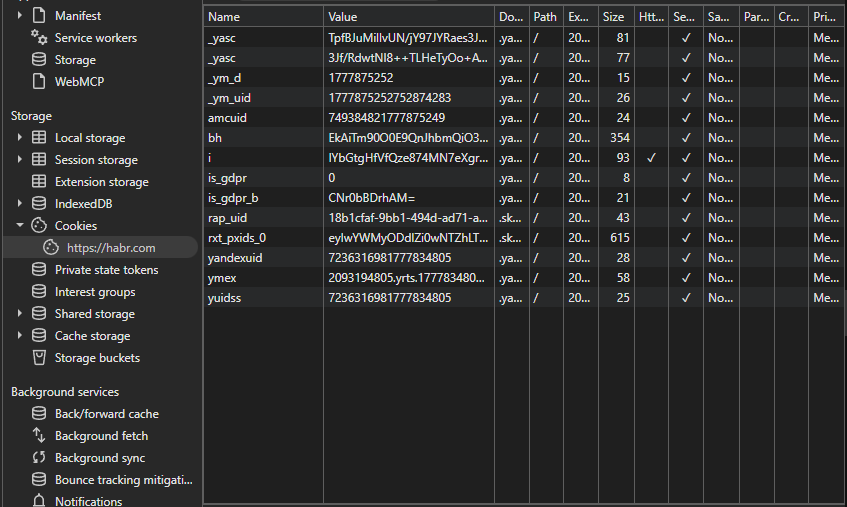Click the Service workers gear icon
The width and height of the screenshot is (847, 507).
click(x=39, y=37)
